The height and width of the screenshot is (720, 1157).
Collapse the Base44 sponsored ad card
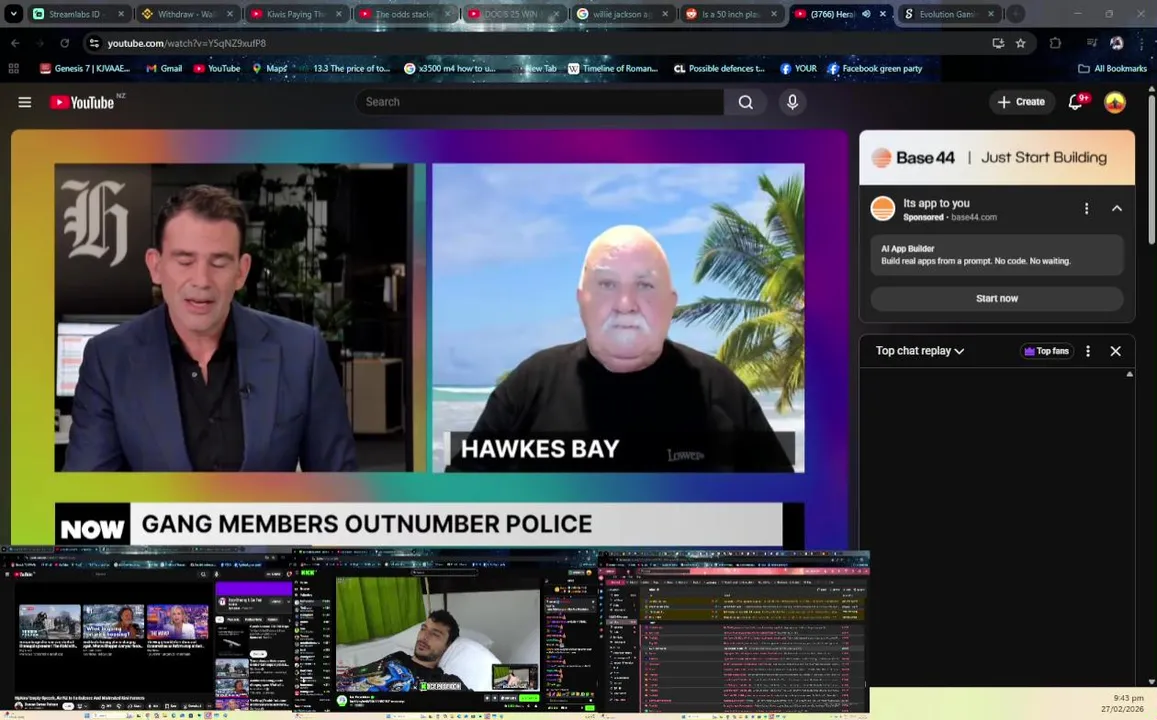coord(1116,209)
